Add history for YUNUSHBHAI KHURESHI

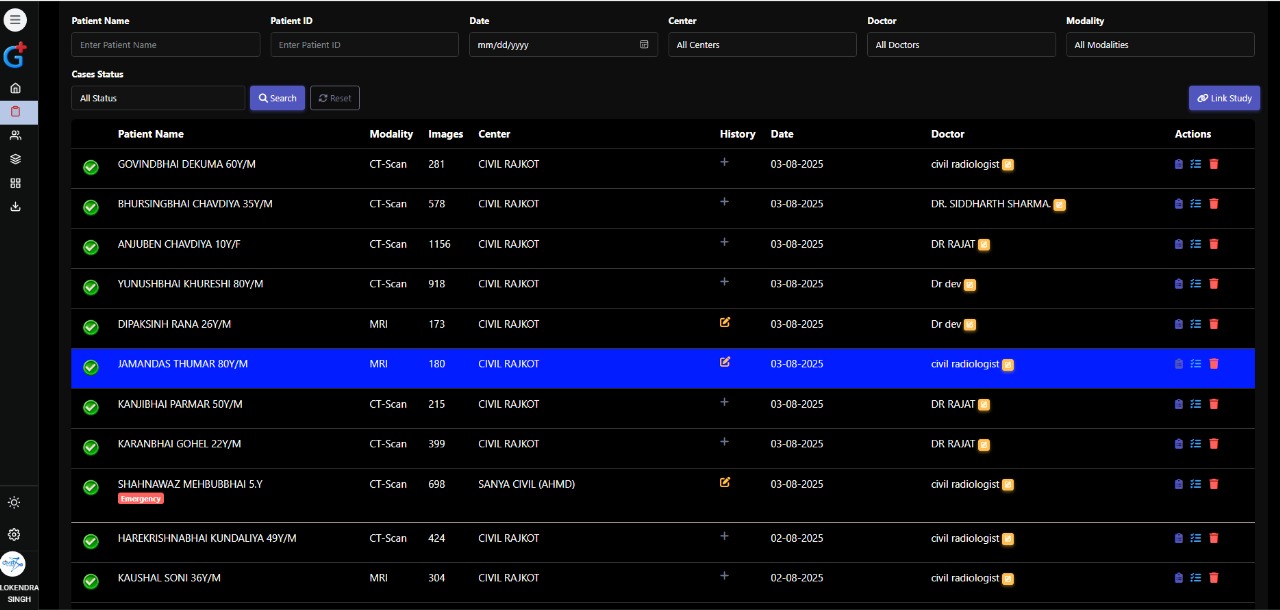tap(725, 282)
